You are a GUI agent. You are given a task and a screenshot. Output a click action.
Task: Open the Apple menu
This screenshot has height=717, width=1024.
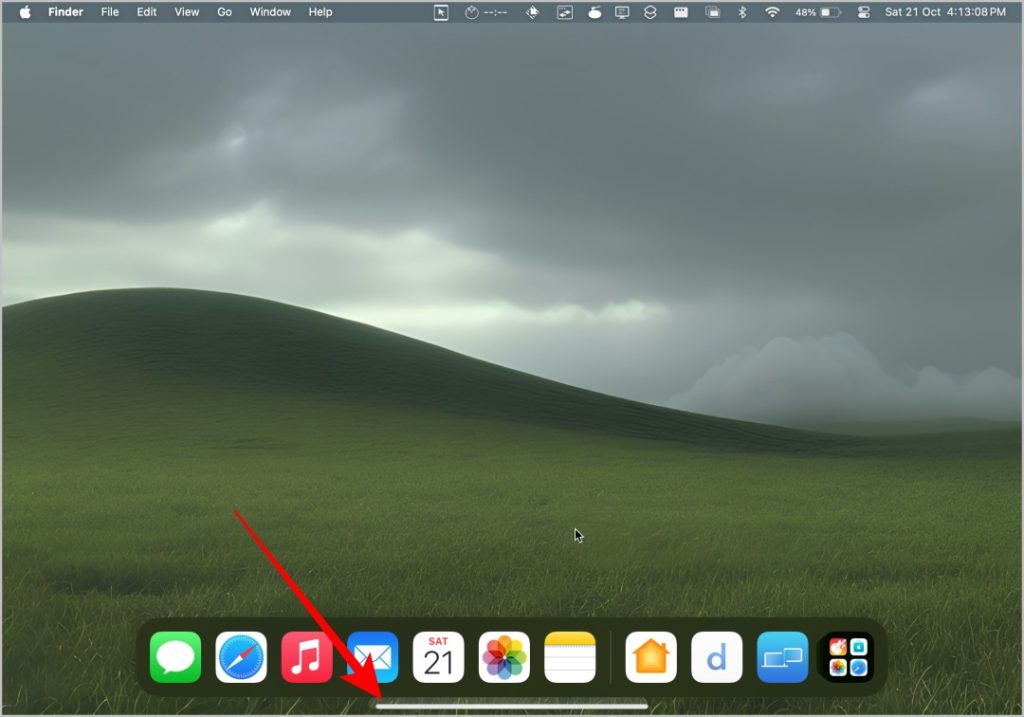[x=25, y=12]
